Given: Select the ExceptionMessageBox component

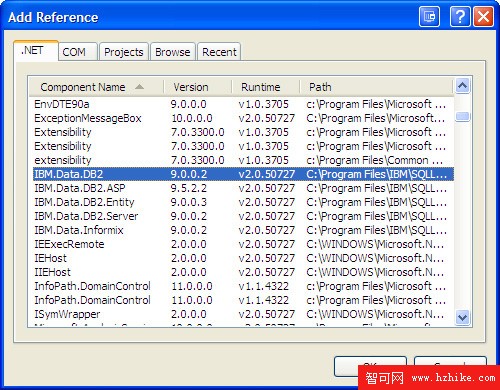Looking at the screenshot, I should [x=243, y=118].
